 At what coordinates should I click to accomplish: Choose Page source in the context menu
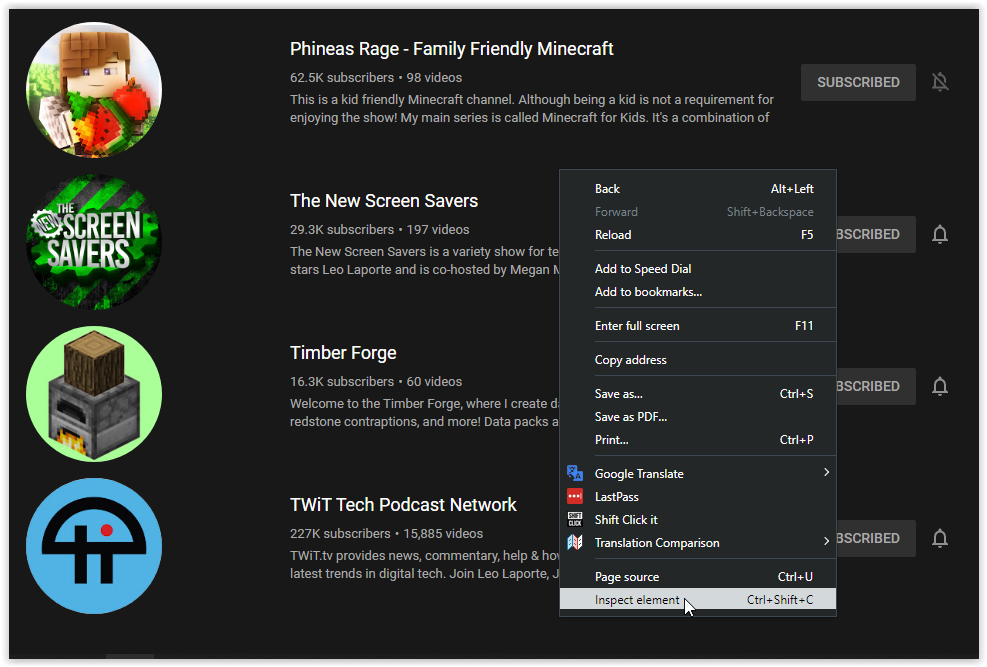point(627,577)
